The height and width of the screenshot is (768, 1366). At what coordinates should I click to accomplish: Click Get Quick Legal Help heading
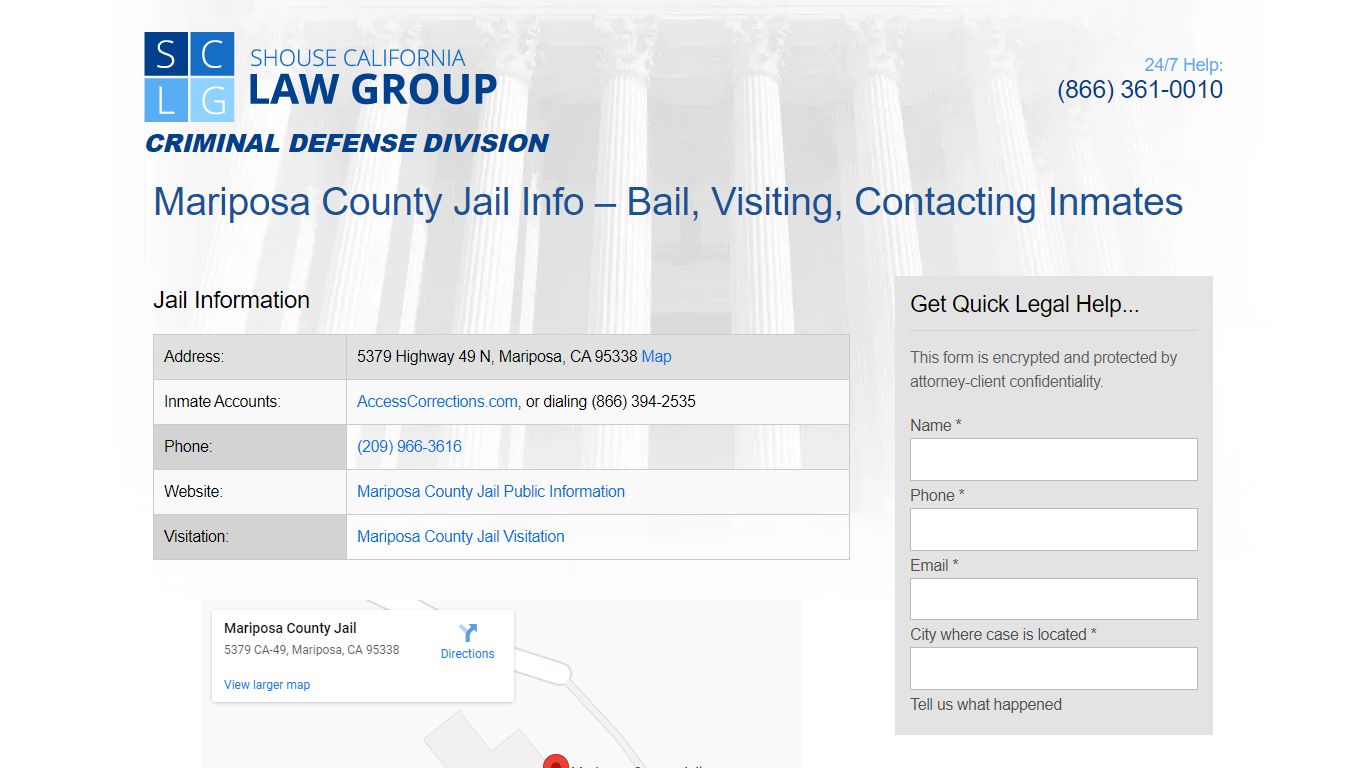coord(1025,304)
